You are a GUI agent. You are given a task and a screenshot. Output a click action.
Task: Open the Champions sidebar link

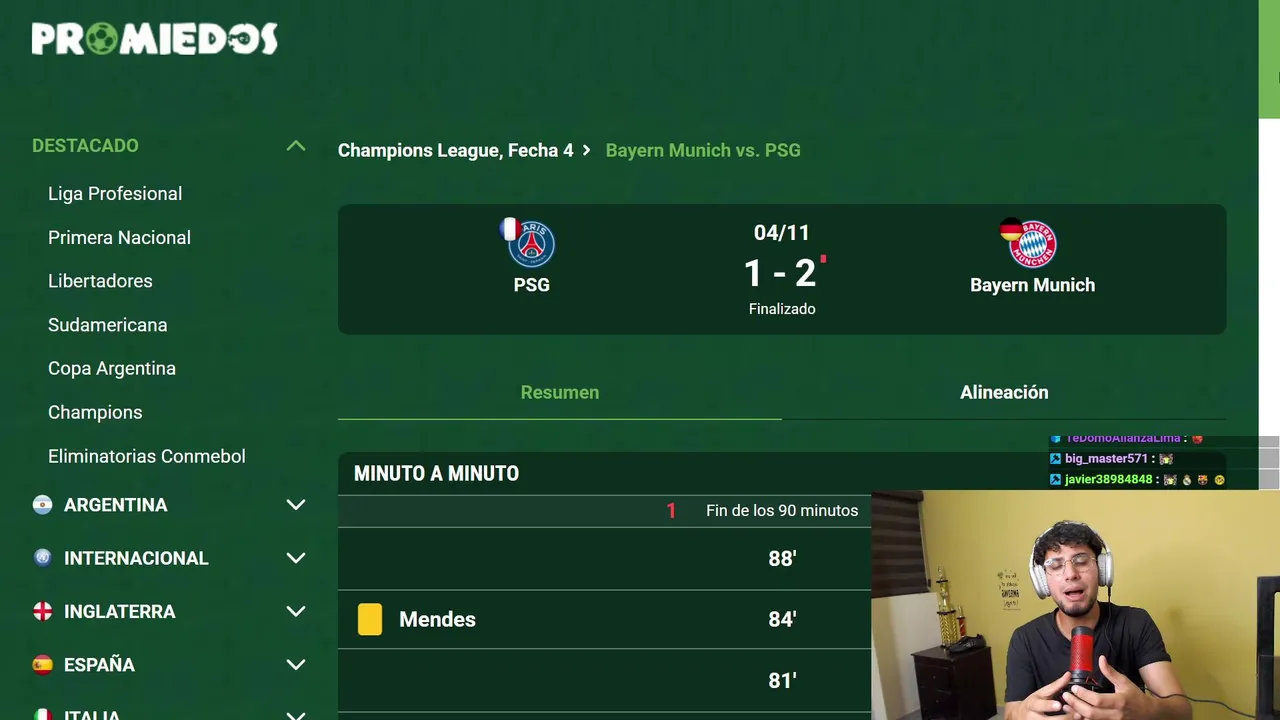[95, 412]
